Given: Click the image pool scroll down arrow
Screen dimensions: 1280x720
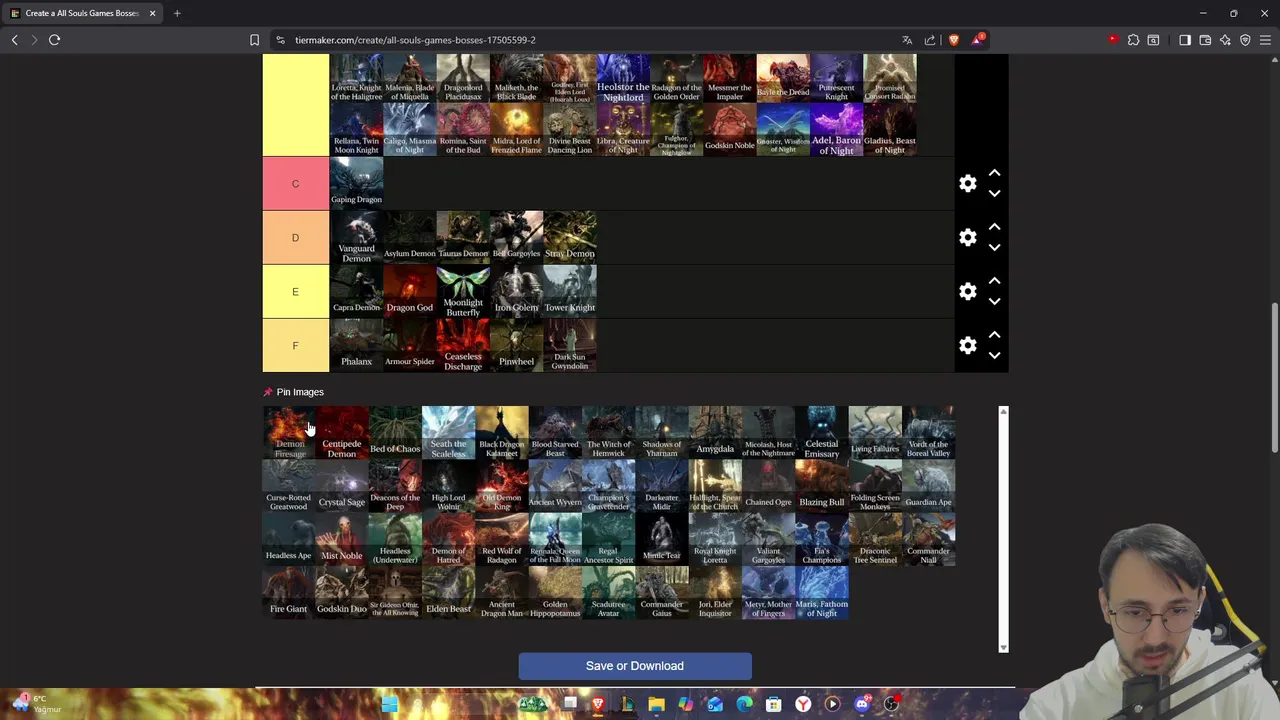Looking at the screenshot, I should click(1003, 647).
